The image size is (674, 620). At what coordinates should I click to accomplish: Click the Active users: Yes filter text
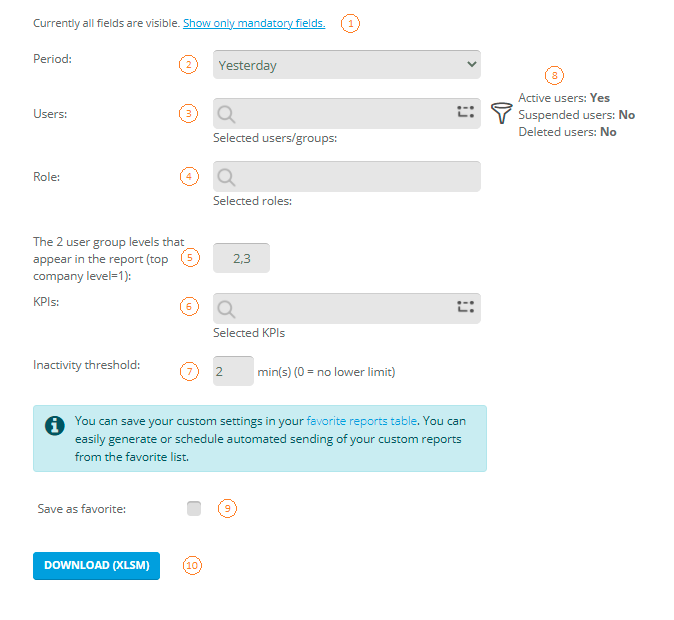click(x=564, y=98)
